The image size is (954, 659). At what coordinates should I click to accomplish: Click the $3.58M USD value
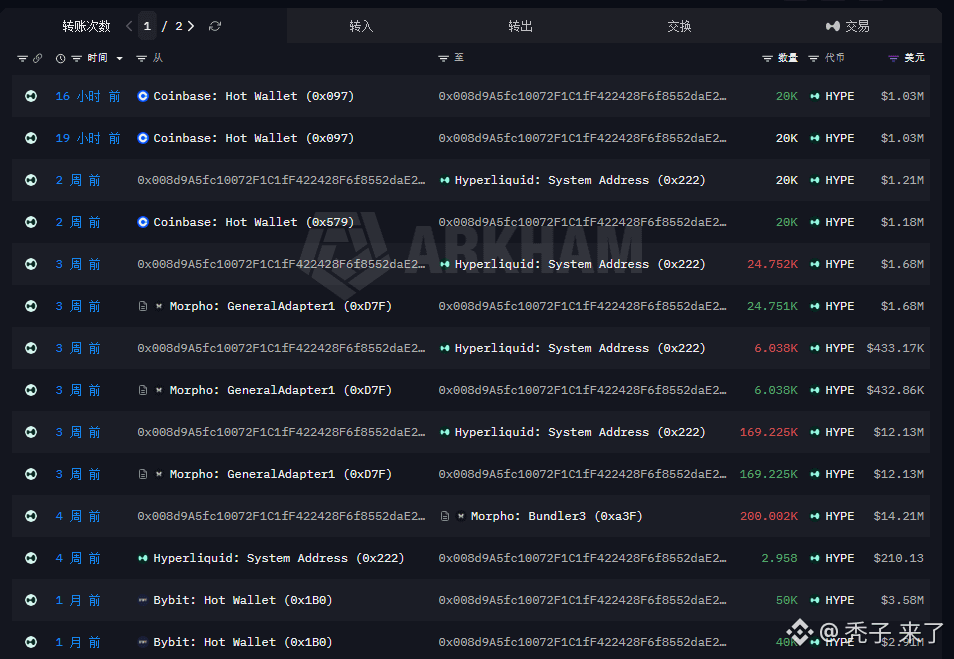pyautogui.click(x=902, y=600)
